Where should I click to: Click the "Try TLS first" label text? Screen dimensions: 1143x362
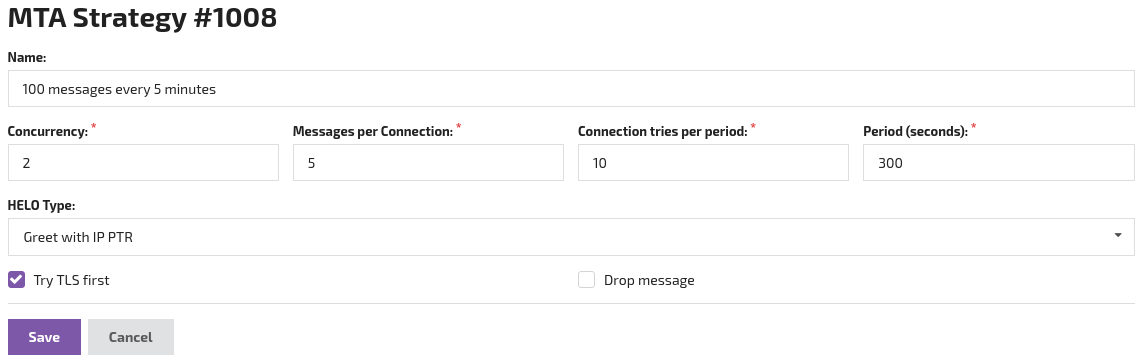coord(71,280)
